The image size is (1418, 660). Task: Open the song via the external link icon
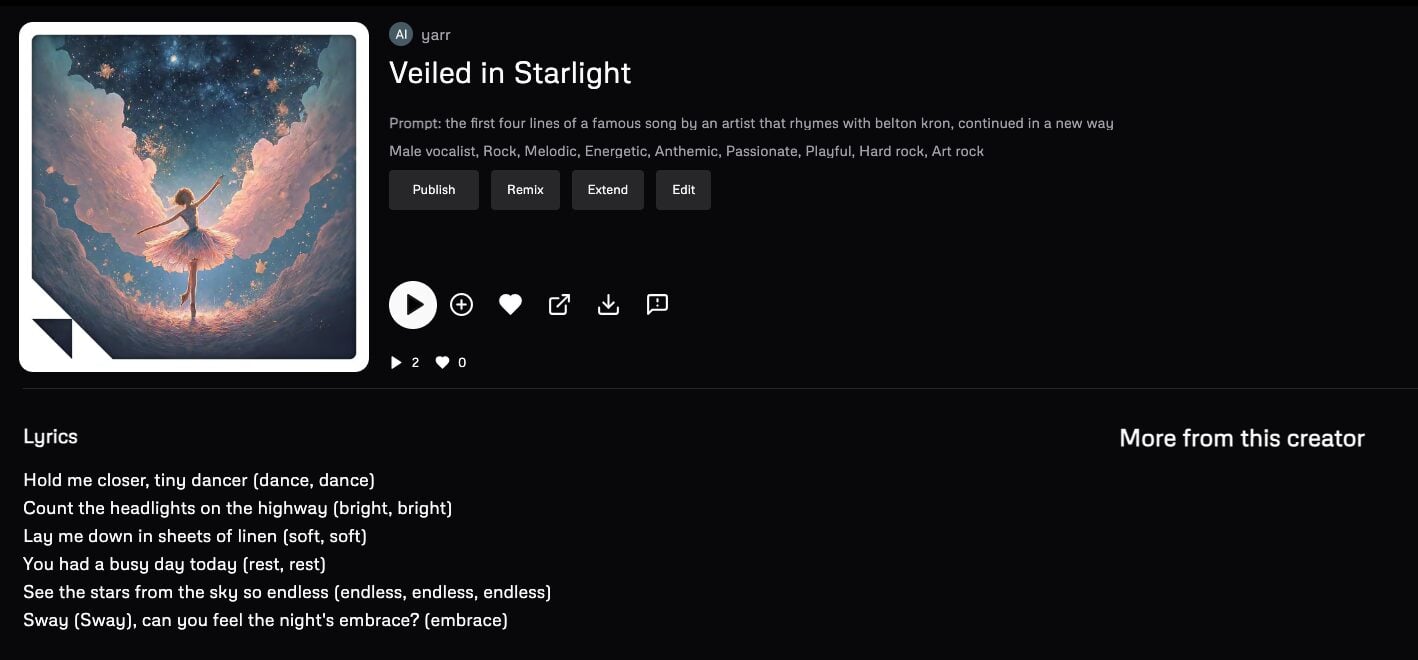(559, 305)
